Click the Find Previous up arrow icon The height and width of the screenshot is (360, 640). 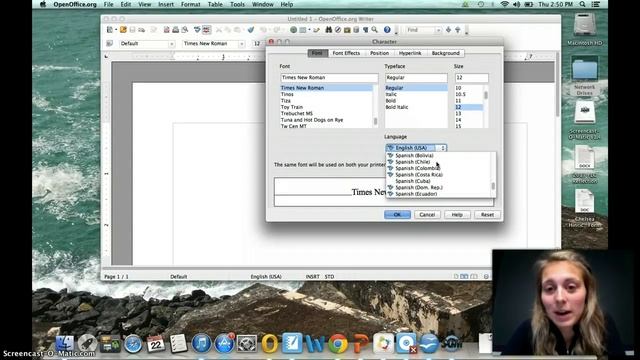point(458,30)
